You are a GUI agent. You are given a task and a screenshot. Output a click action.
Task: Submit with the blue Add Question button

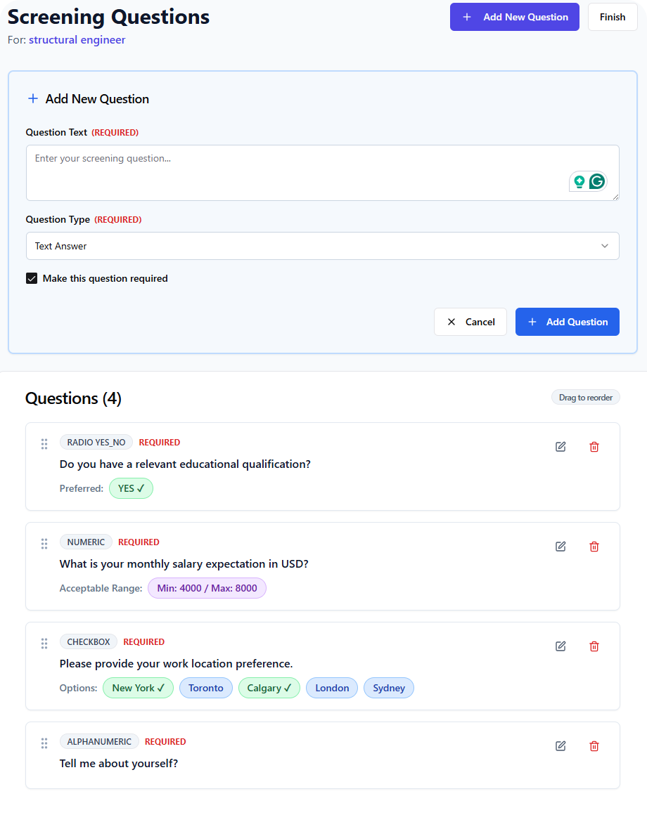(567, 322)
